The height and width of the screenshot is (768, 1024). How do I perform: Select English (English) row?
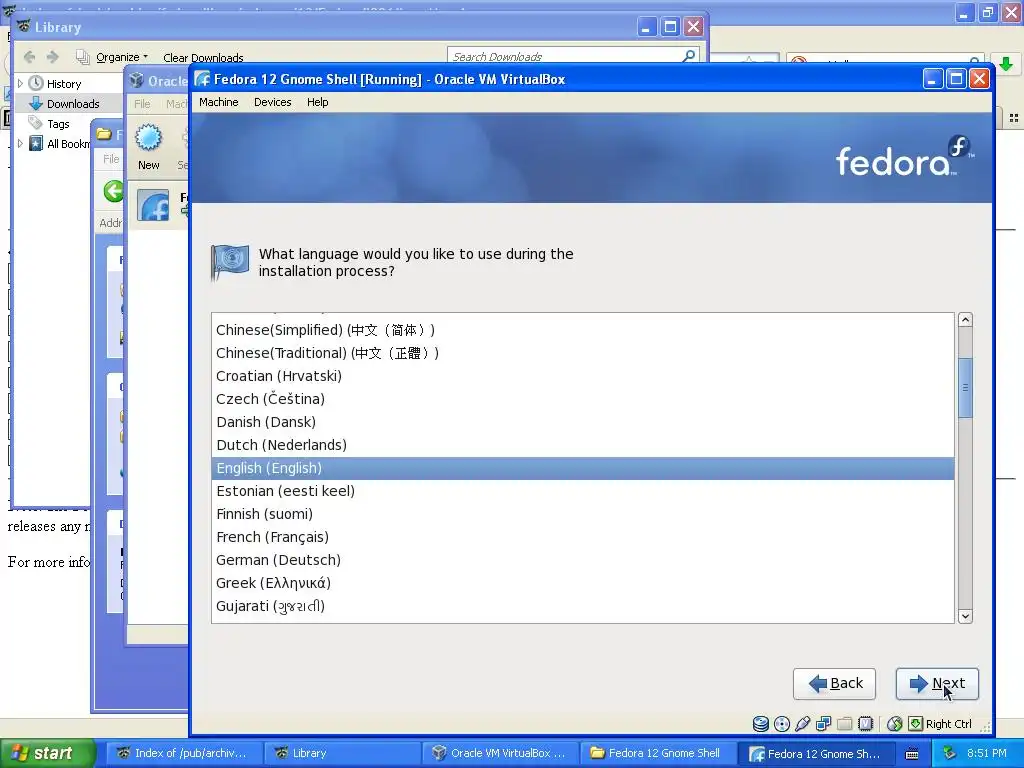pyautogui.click(x=583, y=468)
